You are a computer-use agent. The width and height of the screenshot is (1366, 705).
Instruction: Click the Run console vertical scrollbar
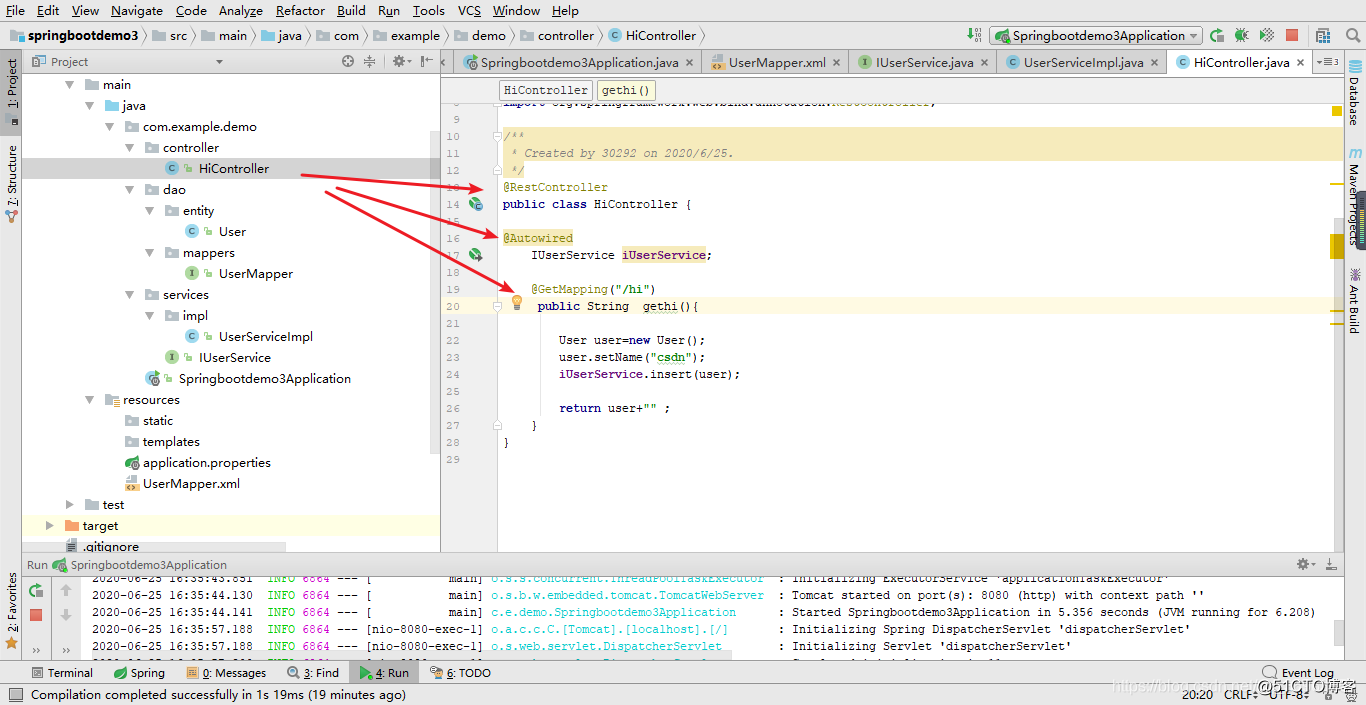pyautogui.click(x=1339, y=633)
